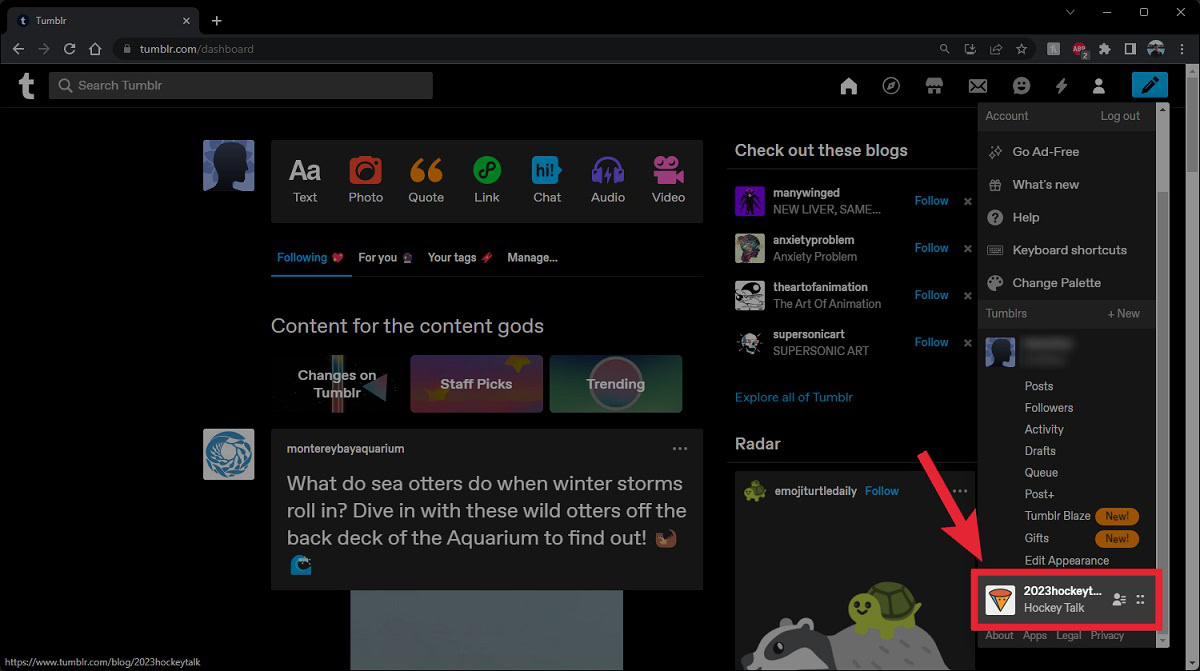Open the Home dashboard icon
Image resolution: width=1200 pixels, height=671 pixels.
[x=849, y=87]
